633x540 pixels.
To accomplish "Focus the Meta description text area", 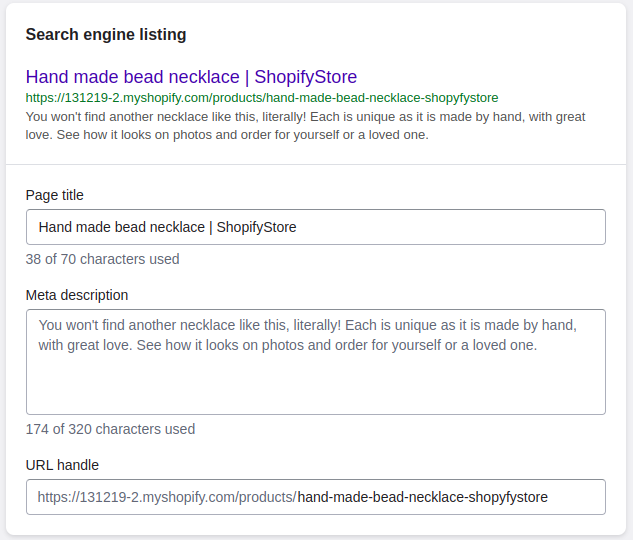I will click(315, 362).
